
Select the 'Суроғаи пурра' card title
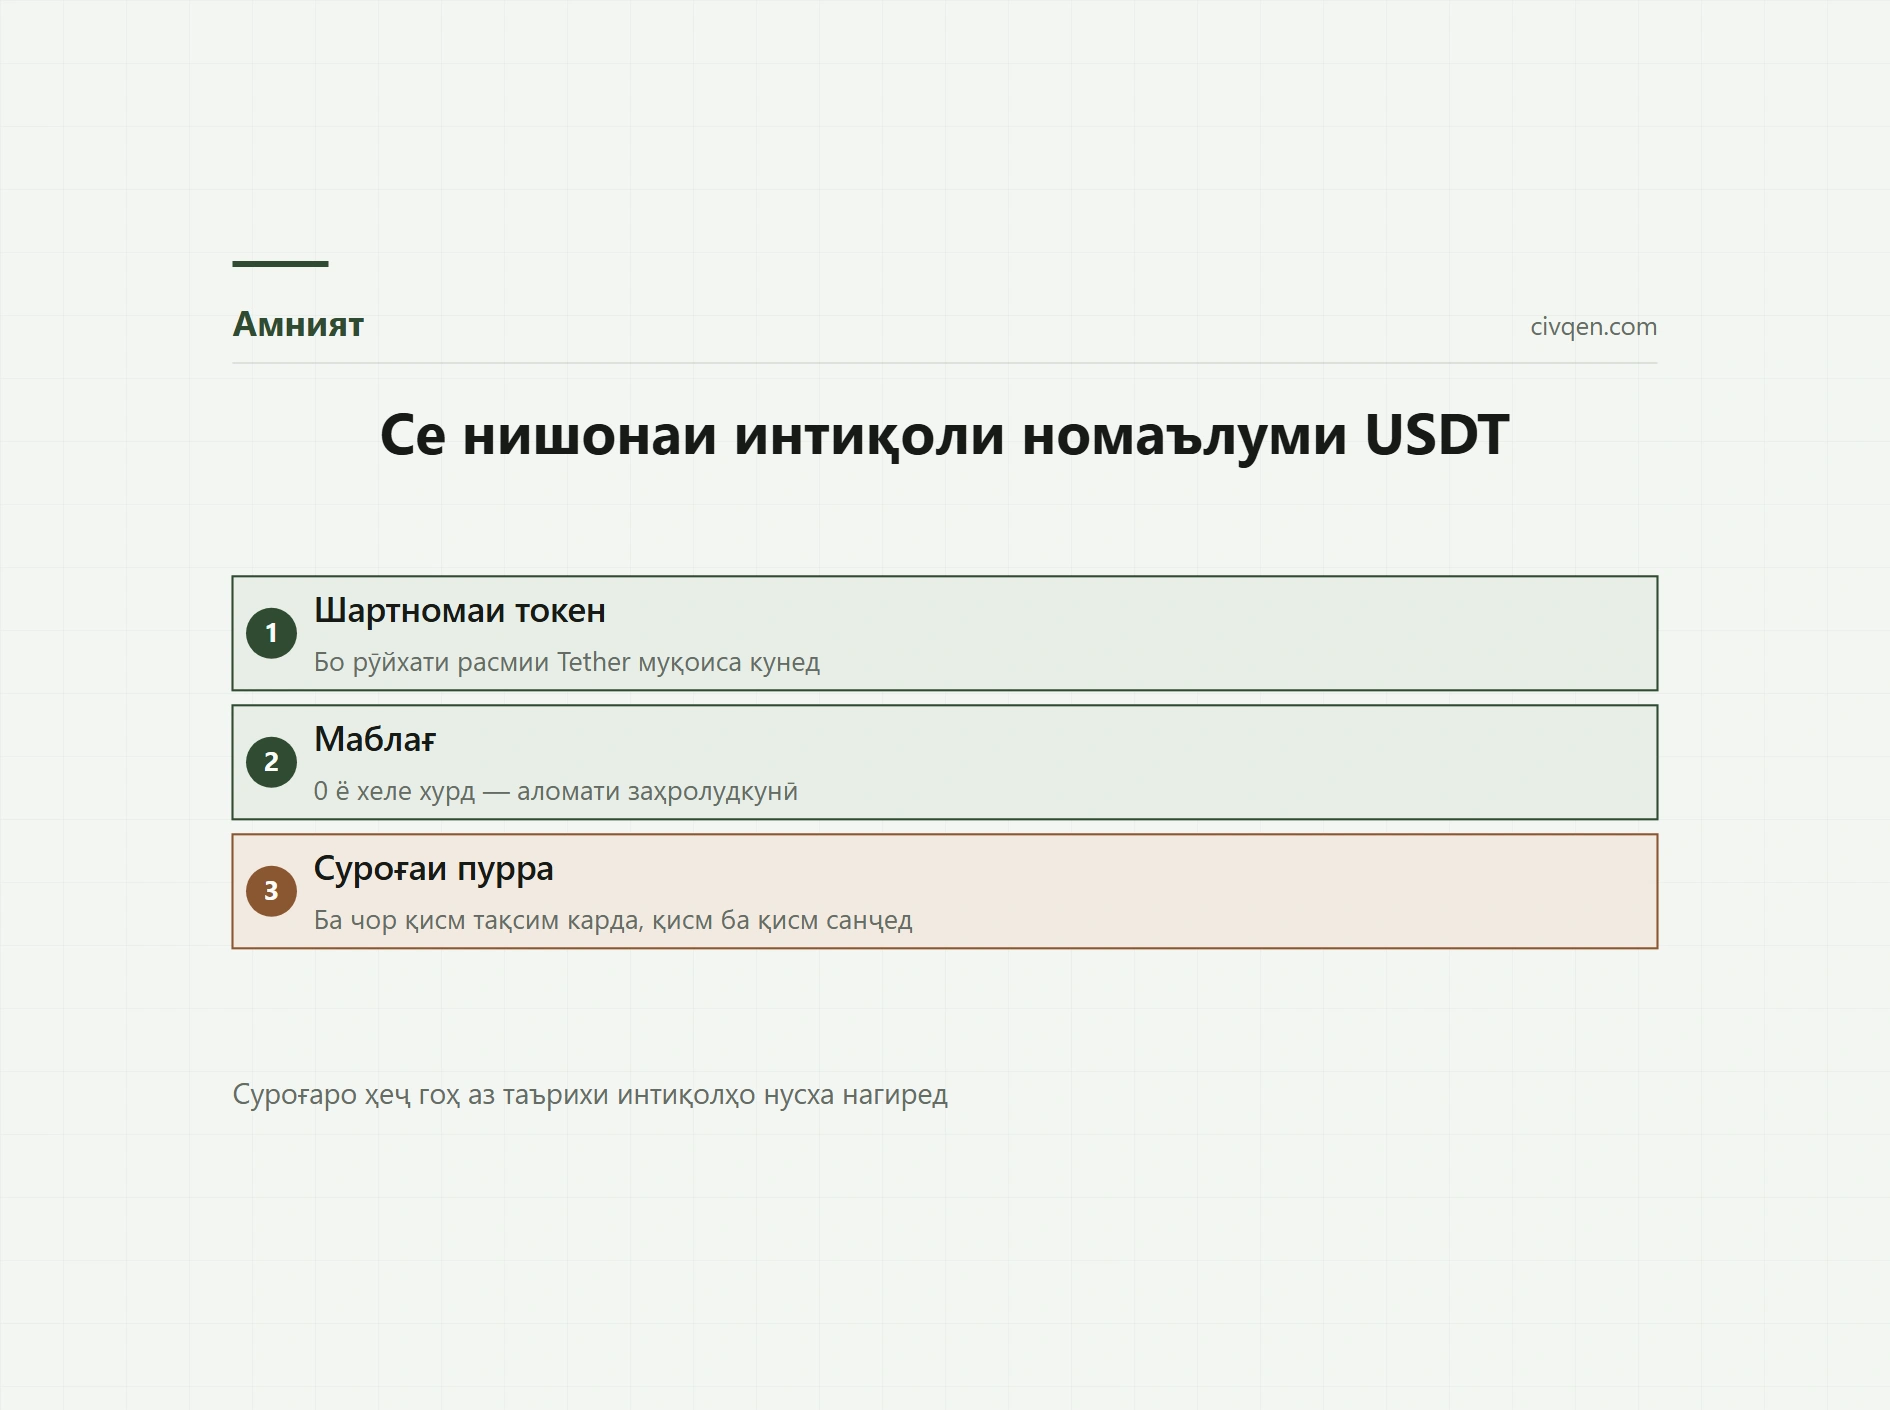[x=434, y=869]
